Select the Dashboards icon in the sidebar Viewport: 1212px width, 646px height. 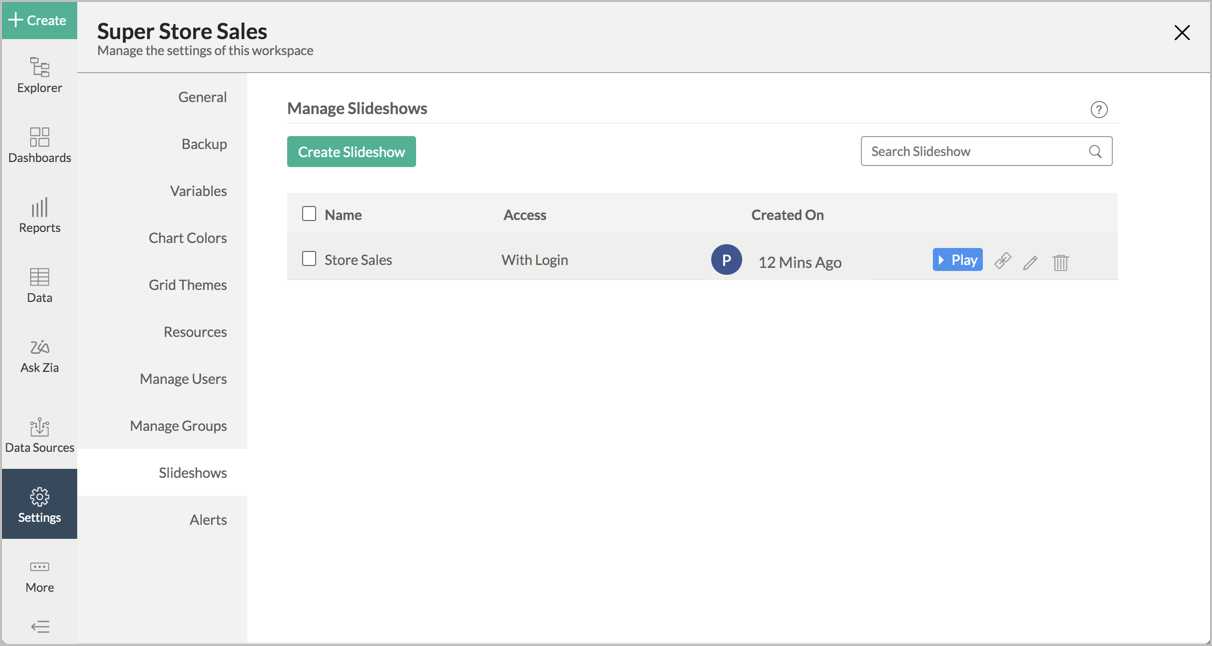pos(39,142)
